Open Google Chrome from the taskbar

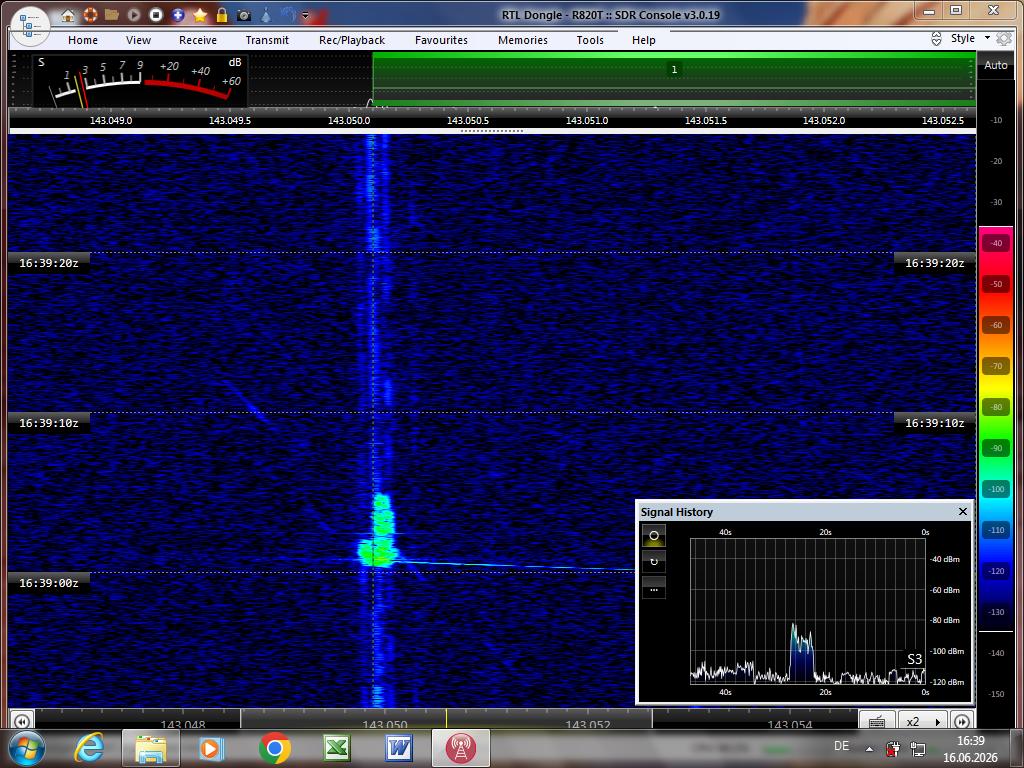tap(275, 748)
